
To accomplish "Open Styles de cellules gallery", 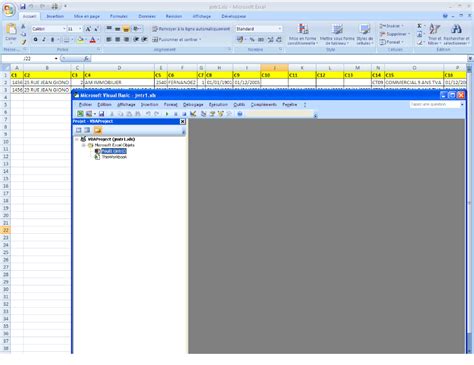I will pos(365,34).
